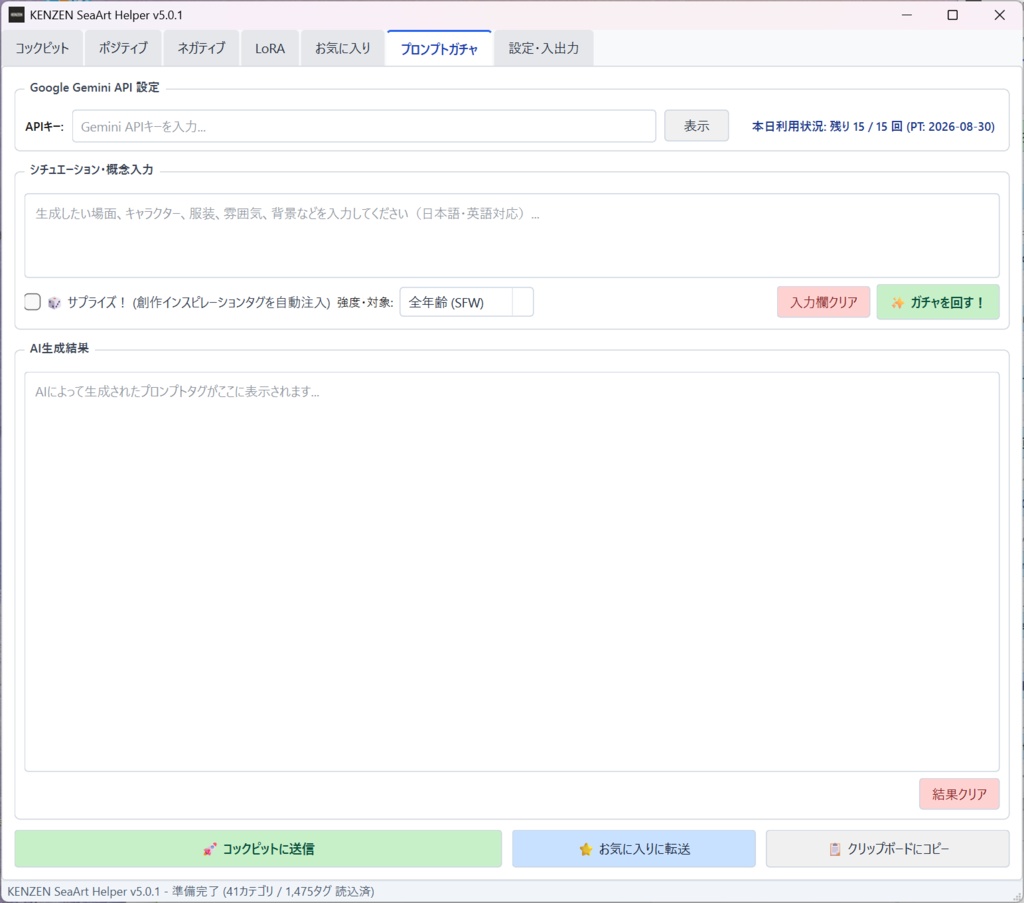Screen dimensions: 1024x903
Task: Click the star icon on お気に入りに転送
Action: pyautogui.click(x=586, y=849)
